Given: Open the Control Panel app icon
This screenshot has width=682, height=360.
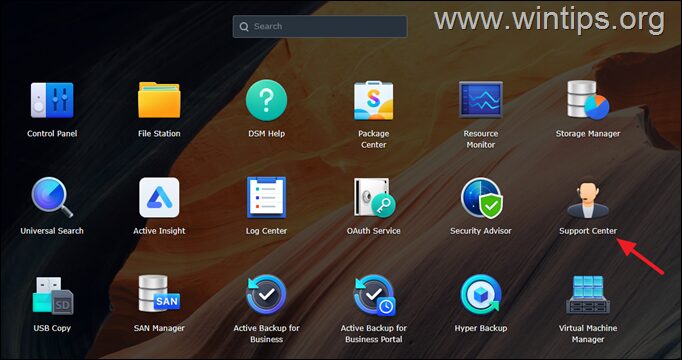Looking at the screenshot, I should click(x=52, y=100).
